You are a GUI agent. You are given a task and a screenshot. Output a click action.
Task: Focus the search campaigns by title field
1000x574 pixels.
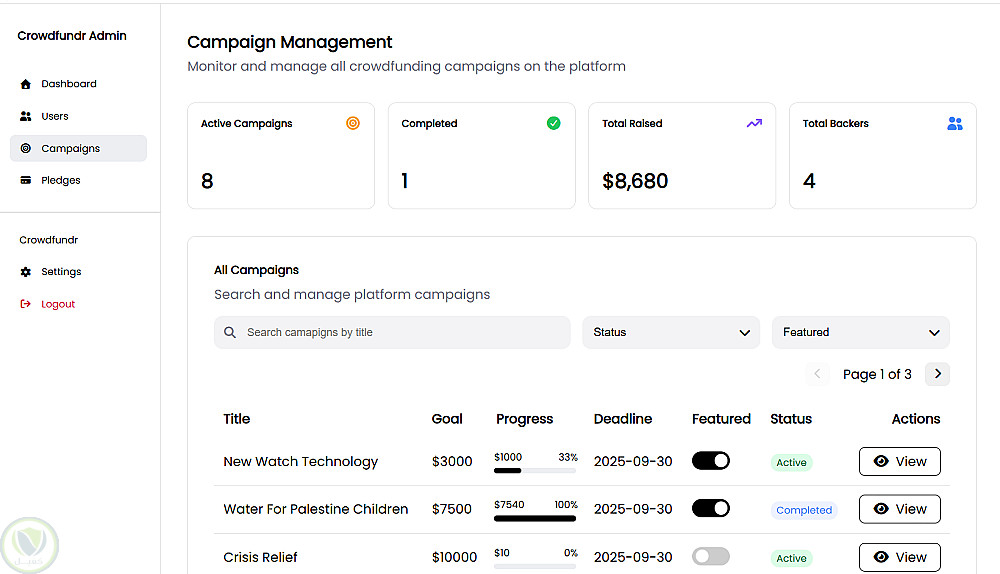[400, 333]
